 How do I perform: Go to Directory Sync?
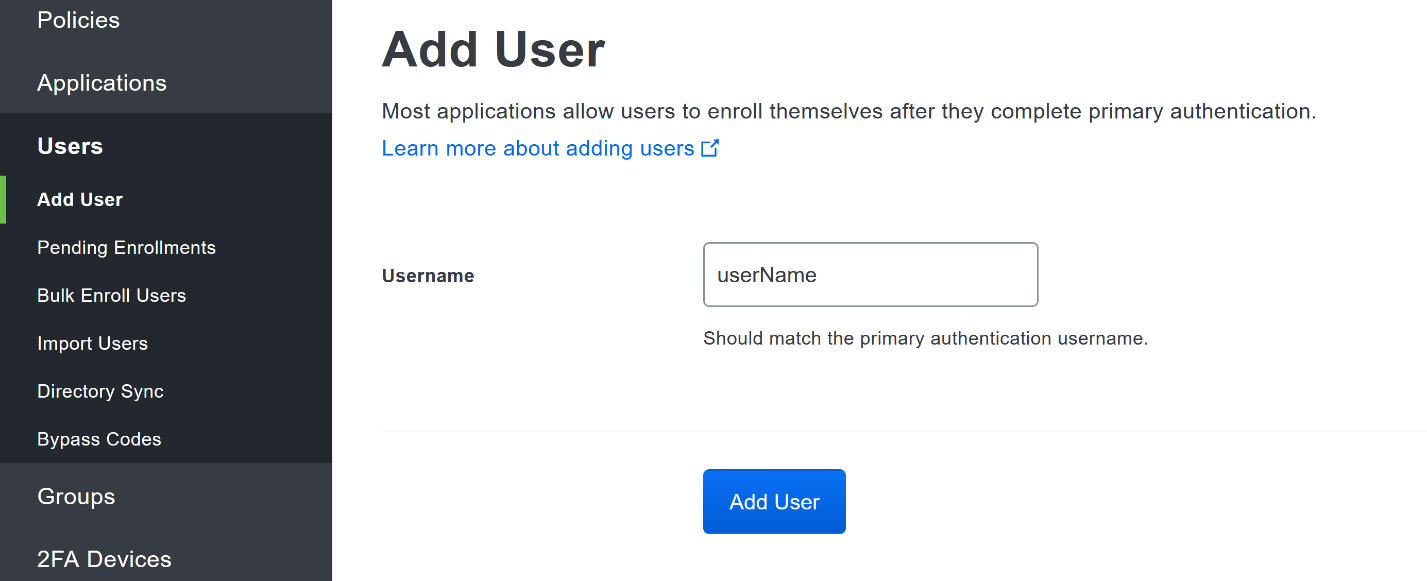pos(100,392)
